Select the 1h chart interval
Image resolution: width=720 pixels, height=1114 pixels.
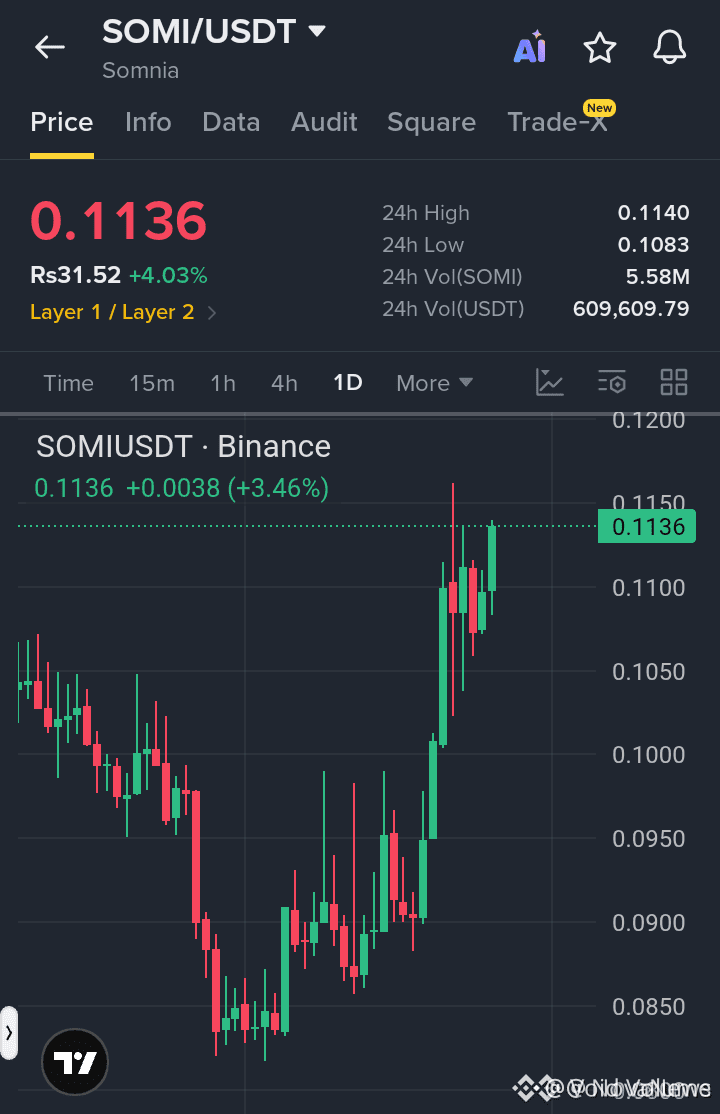[x=223, y=383]
